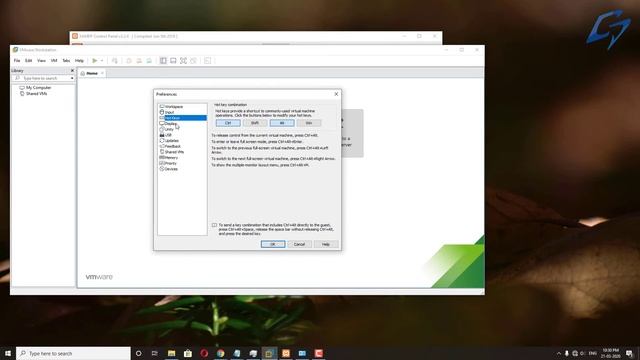Open Task View on the taskbar
Screen dimensions: 640x360
155,353
